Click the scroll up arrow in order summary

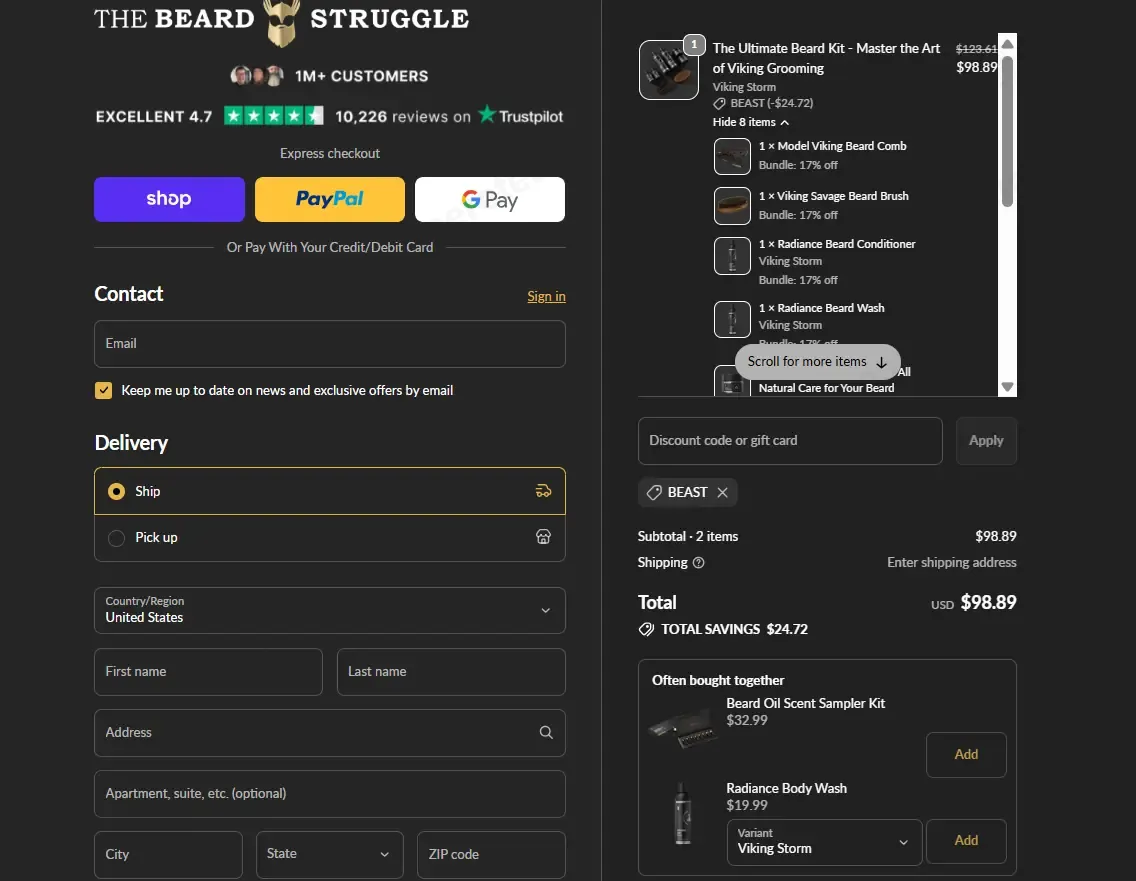point(1007,43)
